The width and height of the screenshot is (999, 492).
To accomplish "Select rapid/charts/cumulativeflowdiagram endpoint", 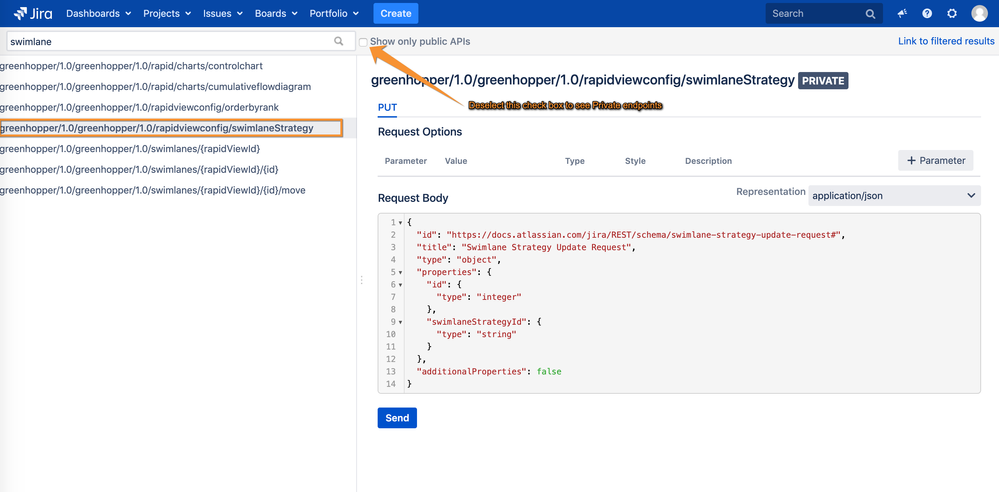I will [x=155, y=87].
